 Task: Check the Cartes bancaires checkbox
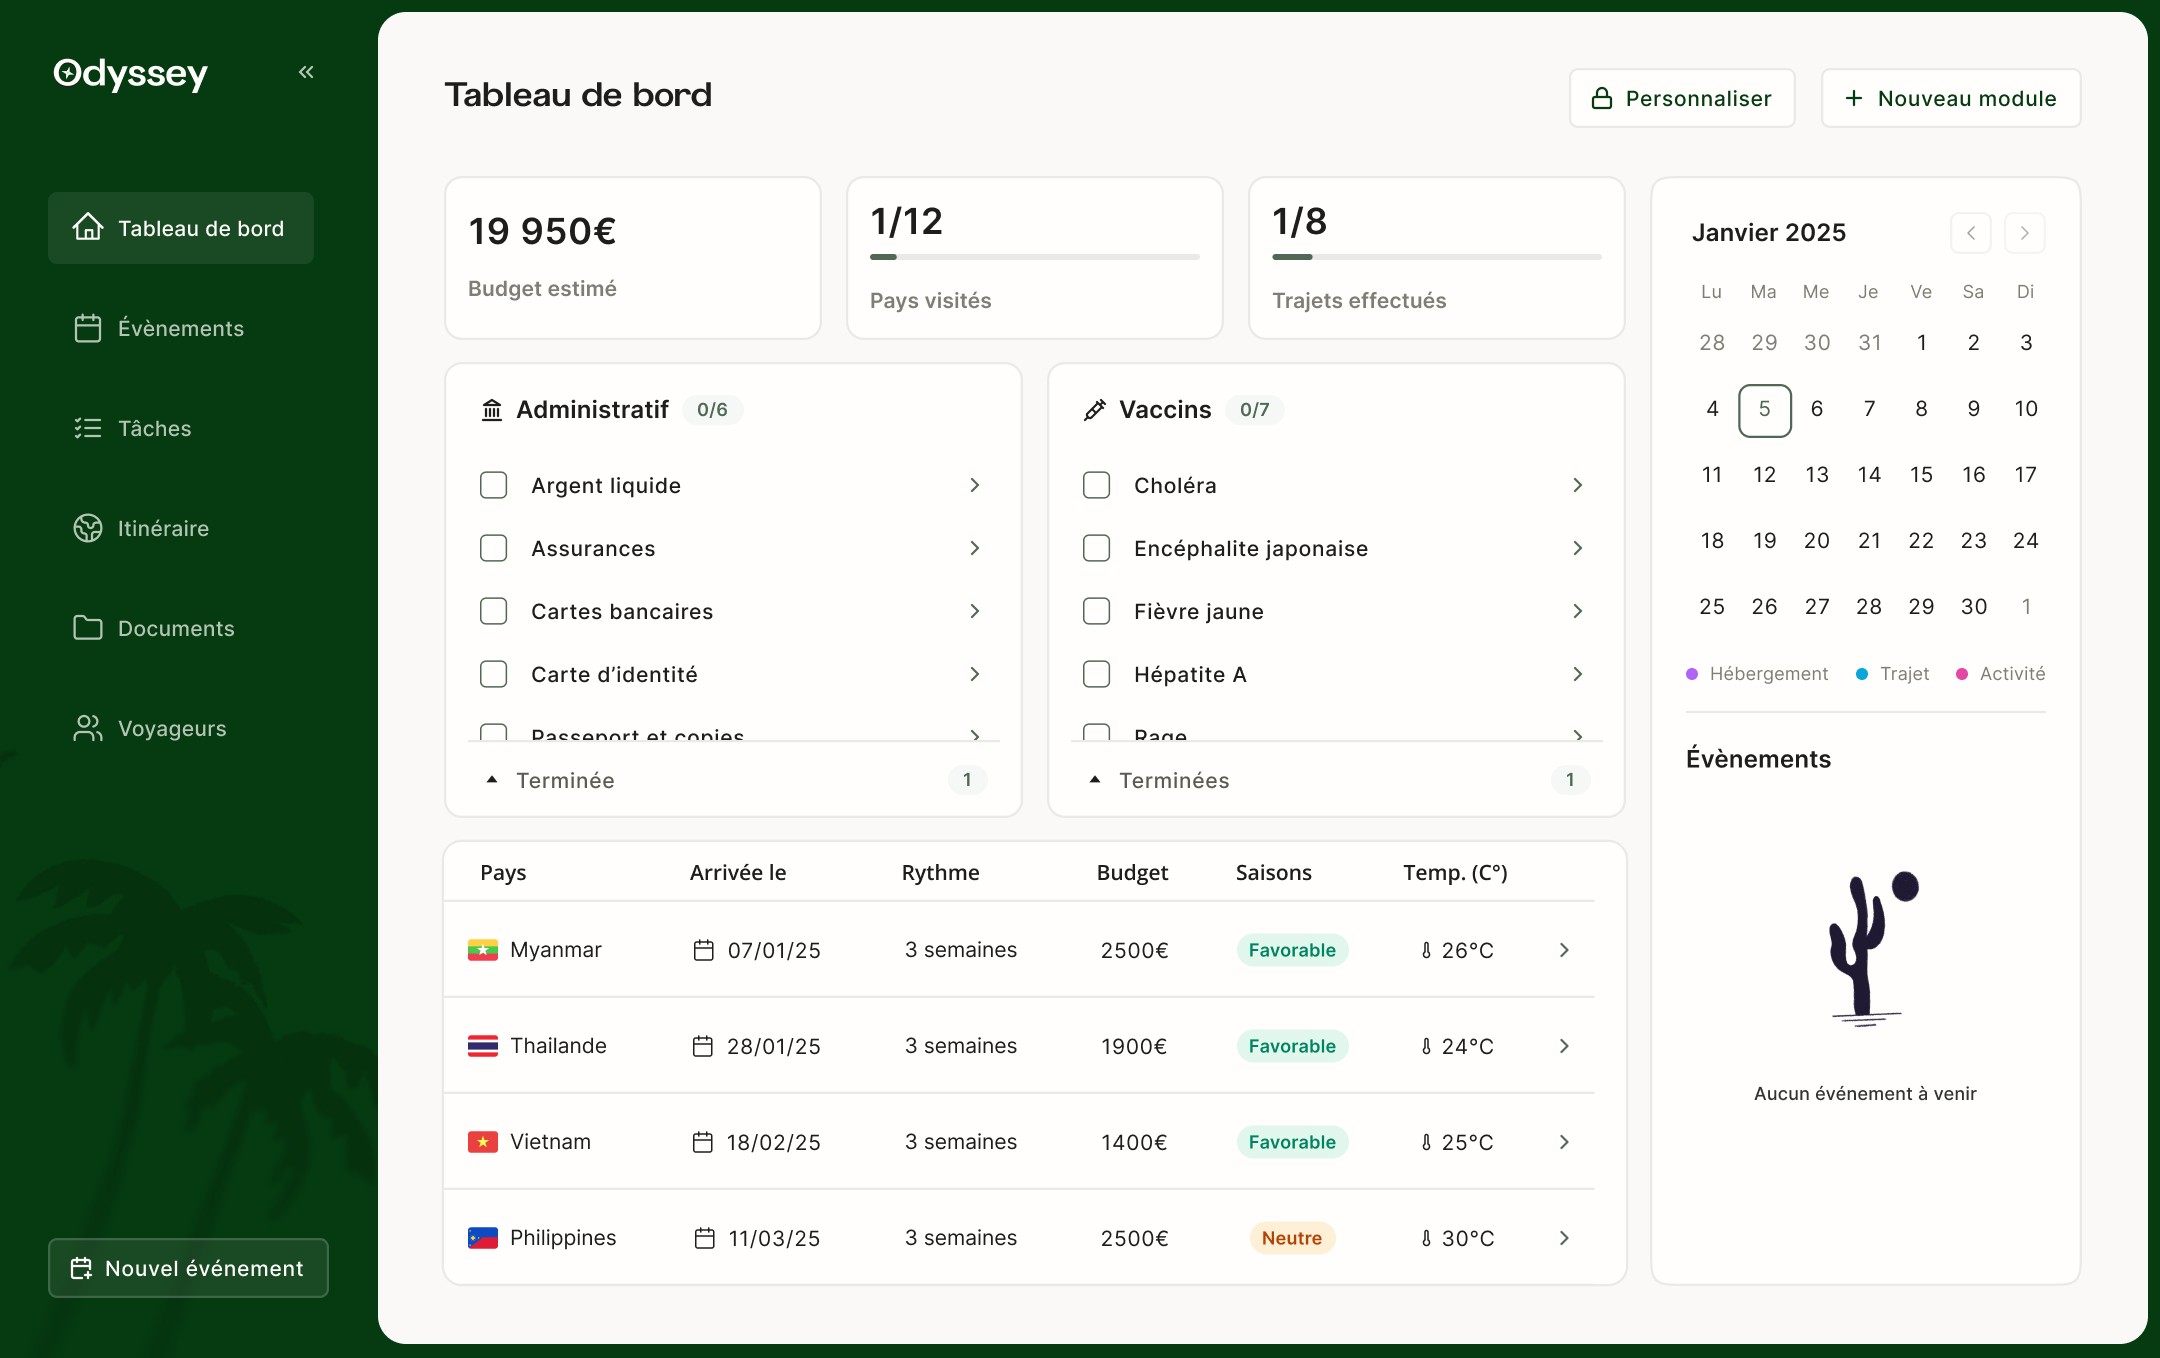tap(494, 611)
